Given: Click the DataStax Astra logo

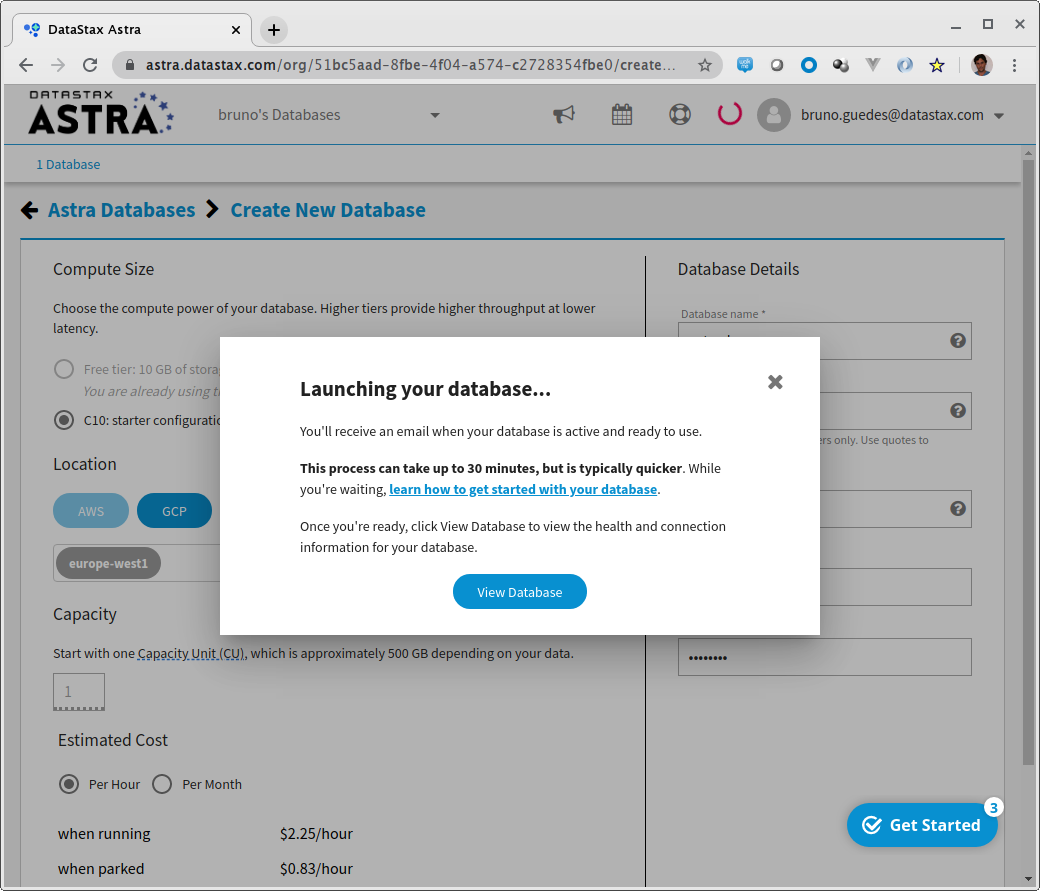Looking at the screenshot, I should click(101, 113).
